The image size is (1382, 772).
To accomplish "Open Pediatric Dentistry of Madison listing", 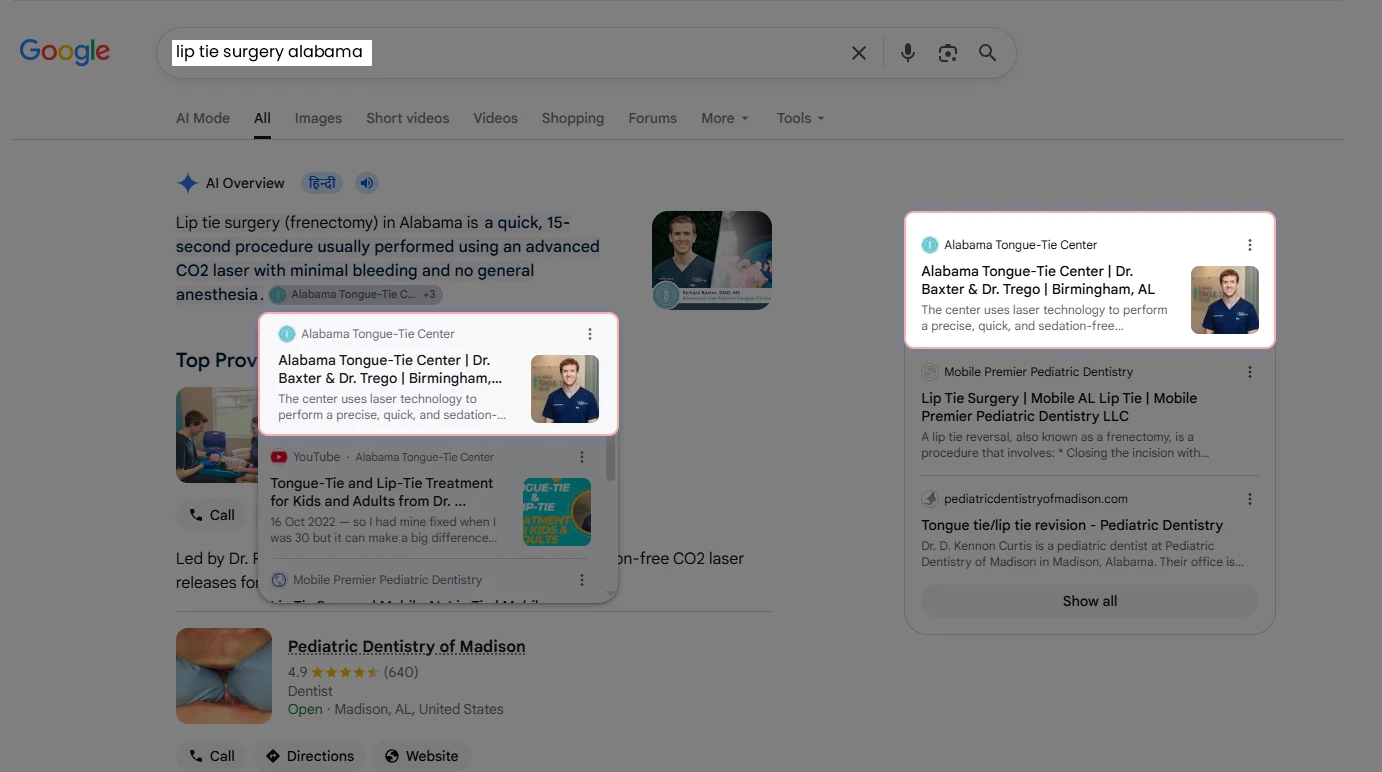I will (x=406, y=647).
